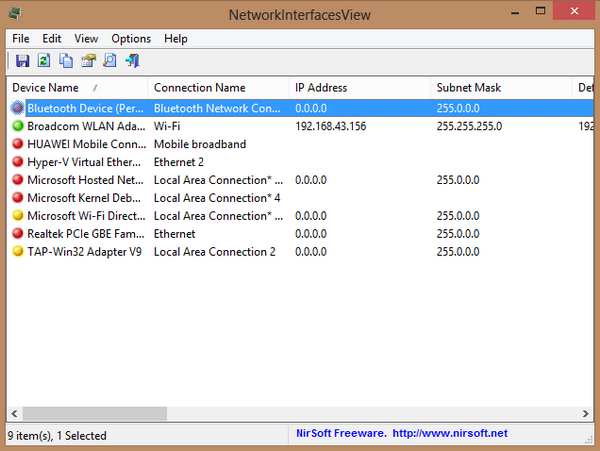600x451 pixels.
Task: Click the Find toolbar icon
Action: pos(110,61)
